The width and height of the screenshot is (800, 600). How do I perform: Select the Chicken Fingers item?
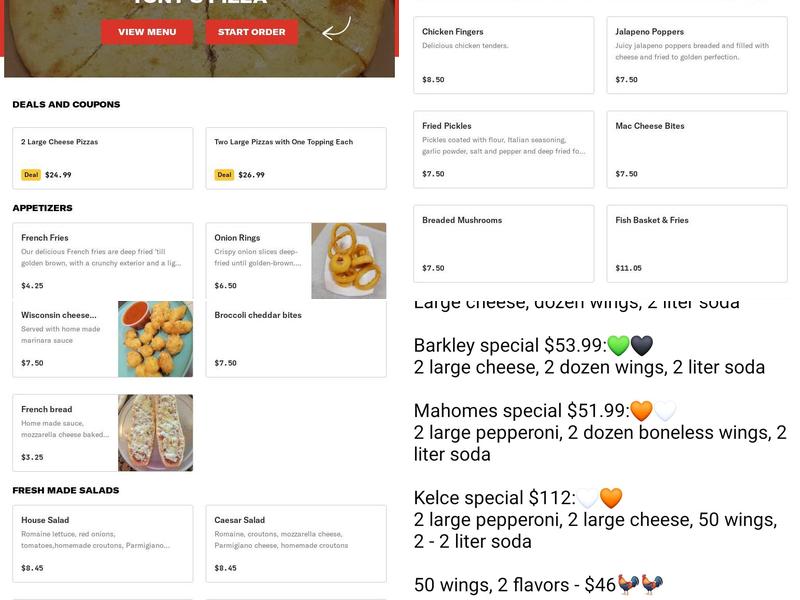[503, 55]
